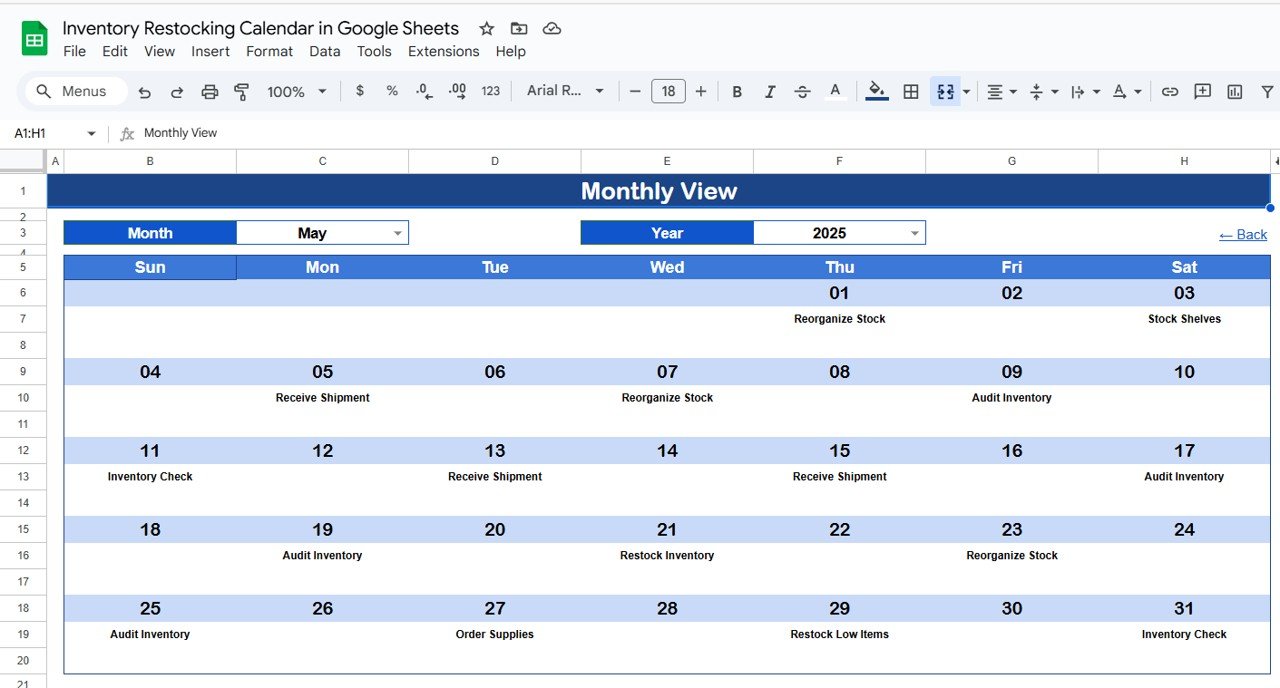Image resolution: width=1280 pixels, height=688 pixels.
Task: Select the date cell 15
Action: coord(839,451)
